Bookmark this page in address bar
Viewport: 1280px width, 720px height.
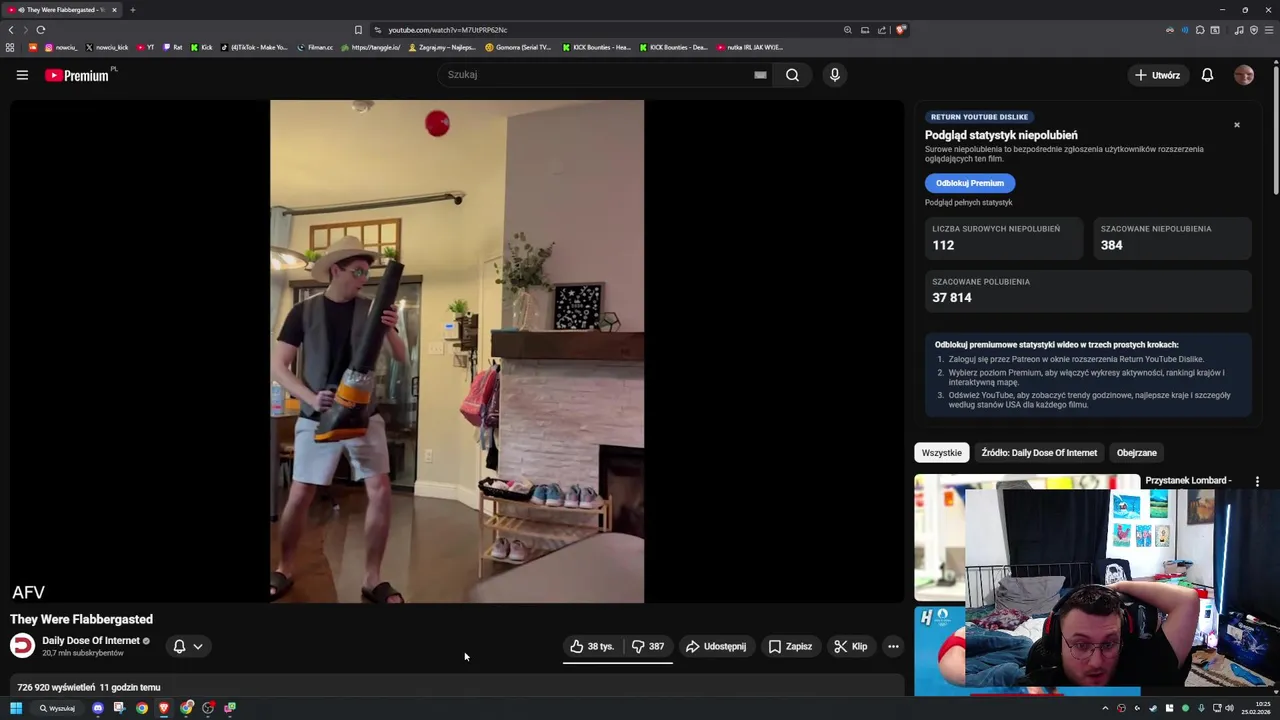click(358, 30)
